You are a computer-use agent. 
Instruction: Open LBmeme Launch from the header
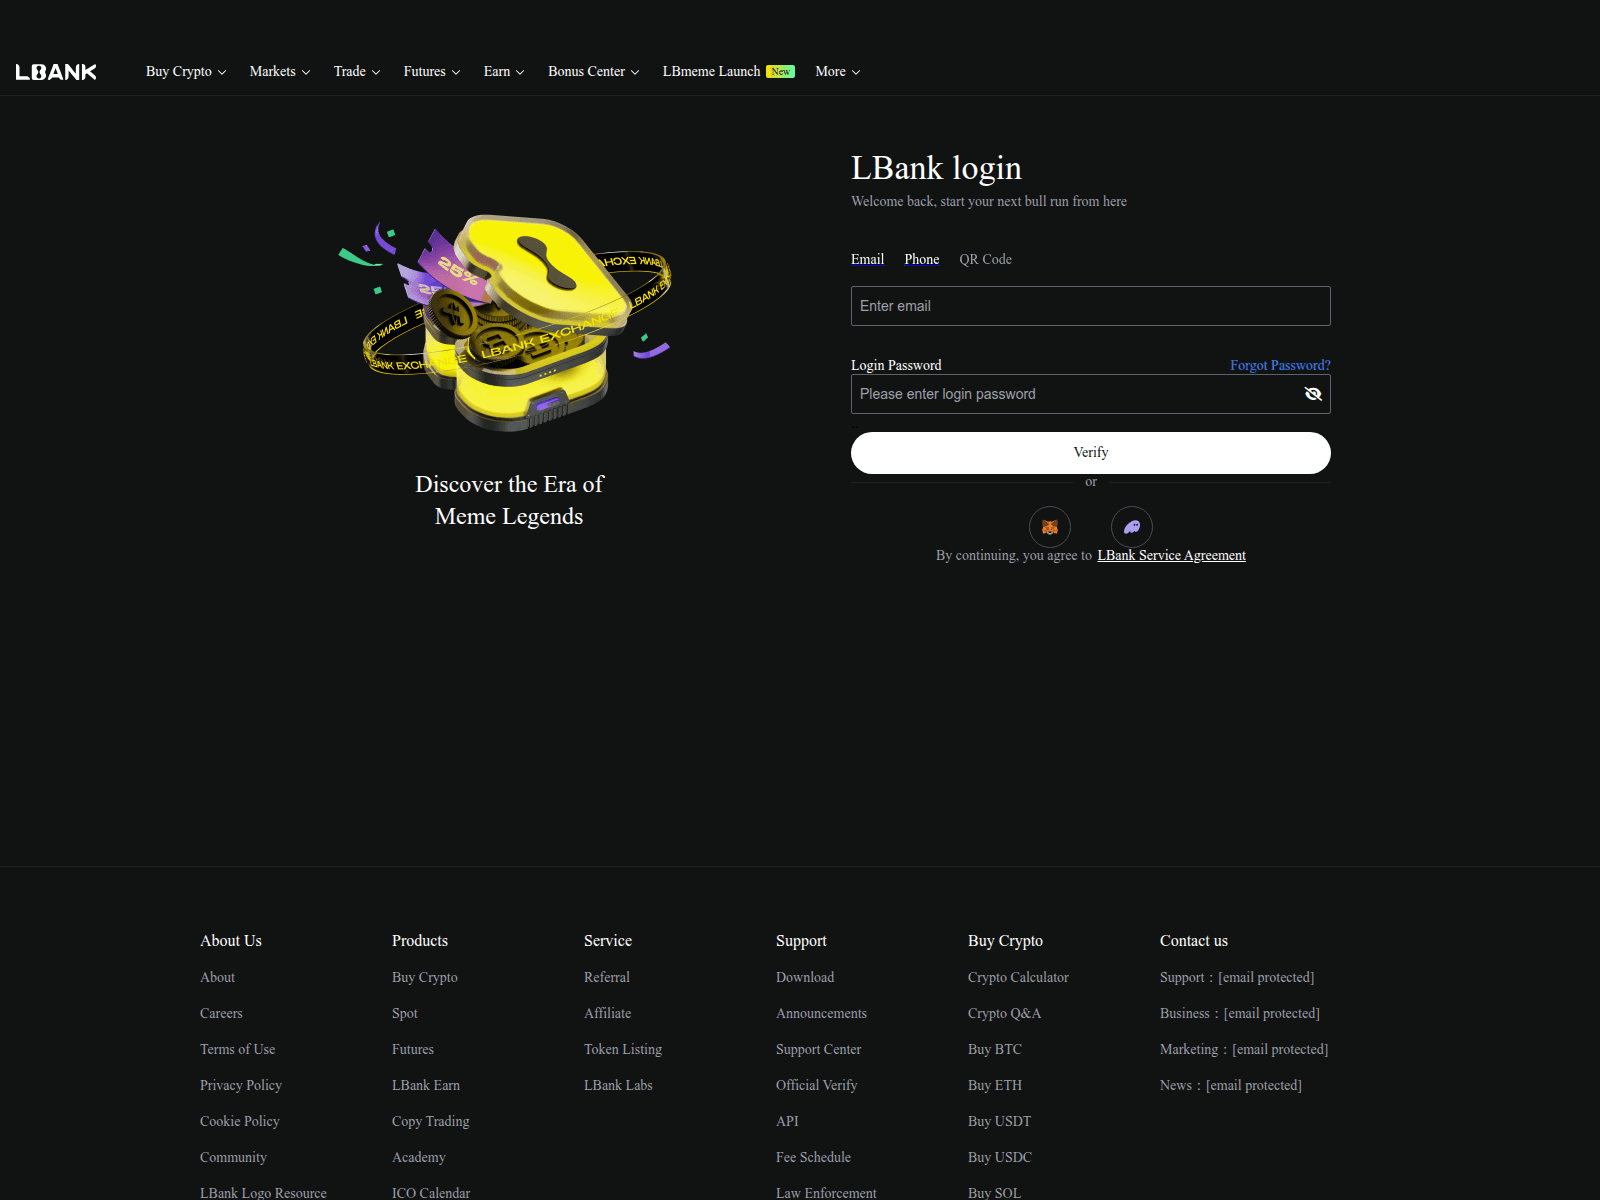(x=728, y=72)
